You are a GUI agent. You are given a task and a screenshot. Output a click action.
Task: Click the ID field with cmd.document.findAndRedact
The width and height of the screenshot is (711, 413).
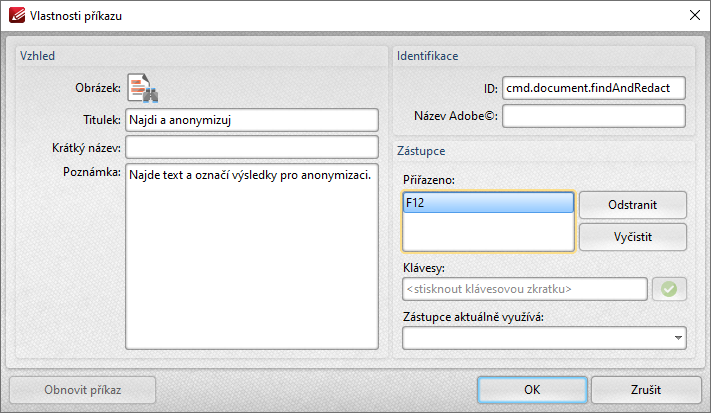coord(594,88)
